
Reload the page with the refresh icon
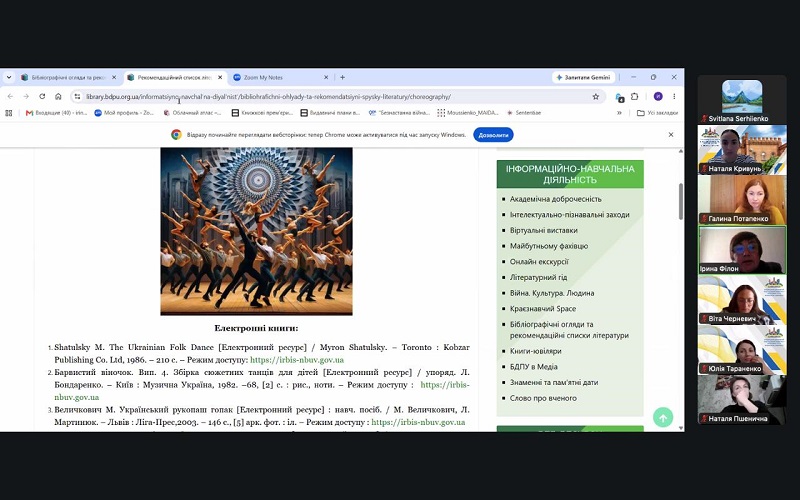coord(42,96)
